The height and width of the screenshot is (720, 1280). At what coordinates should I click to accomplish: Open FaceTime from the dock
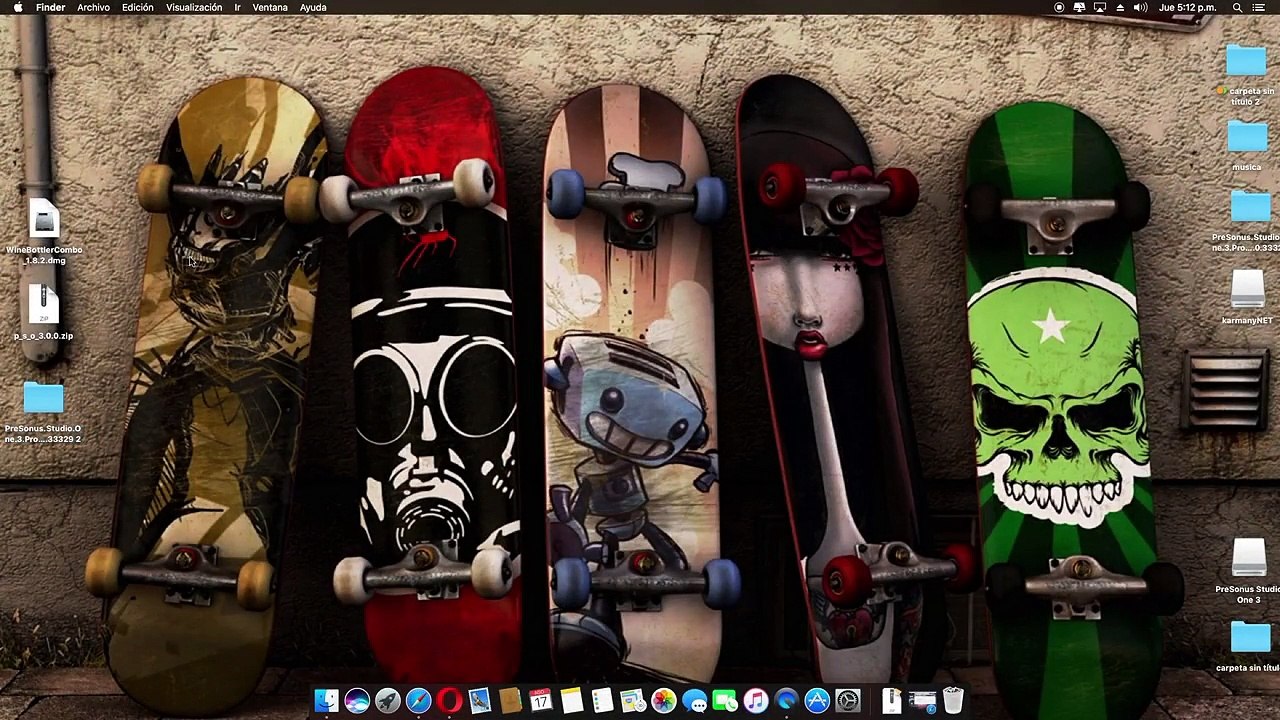click(x=725, y=701)
